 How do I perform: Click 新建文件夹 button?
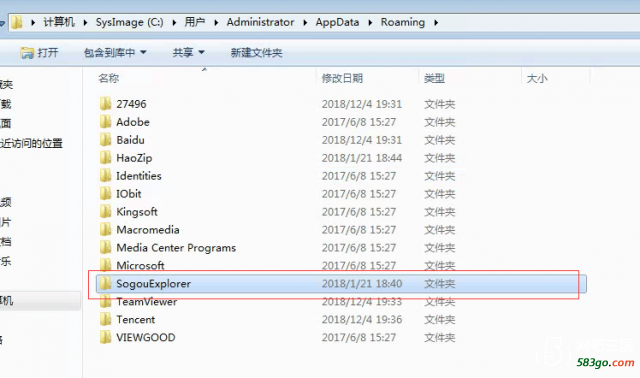pos(256,53)
